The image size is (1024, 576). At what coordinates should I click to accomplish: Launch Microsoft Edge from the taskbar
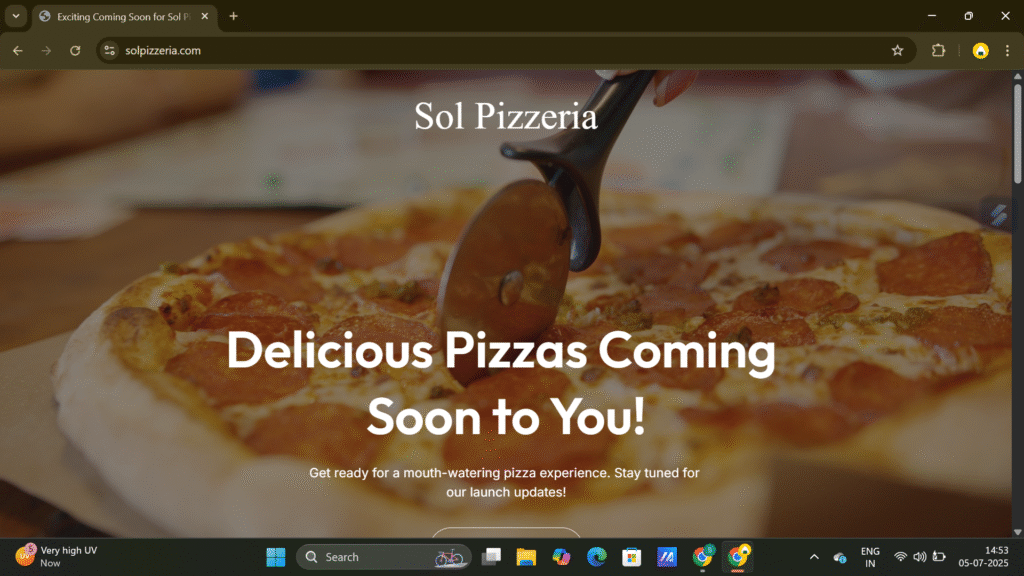pos(596,557)
